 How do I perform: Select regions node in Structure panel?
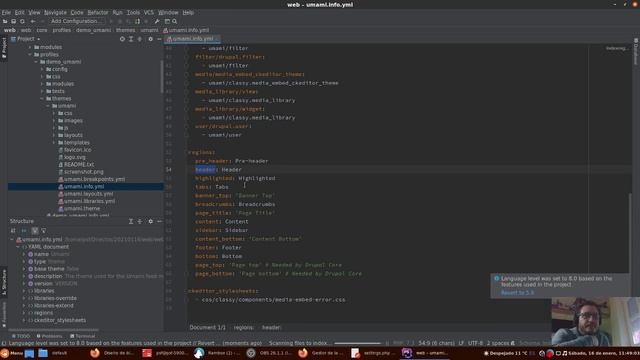click(x=43, y=313)
